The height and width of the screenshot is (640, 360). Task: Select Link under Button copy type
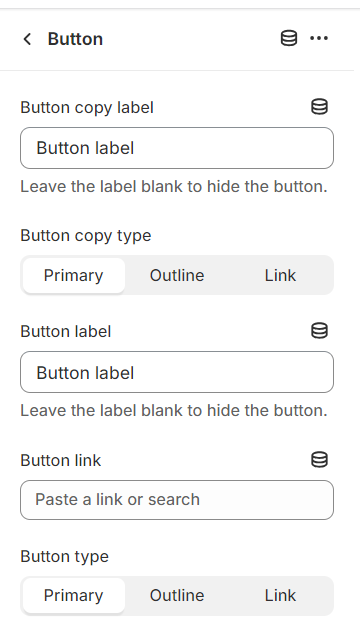[280, 275]
